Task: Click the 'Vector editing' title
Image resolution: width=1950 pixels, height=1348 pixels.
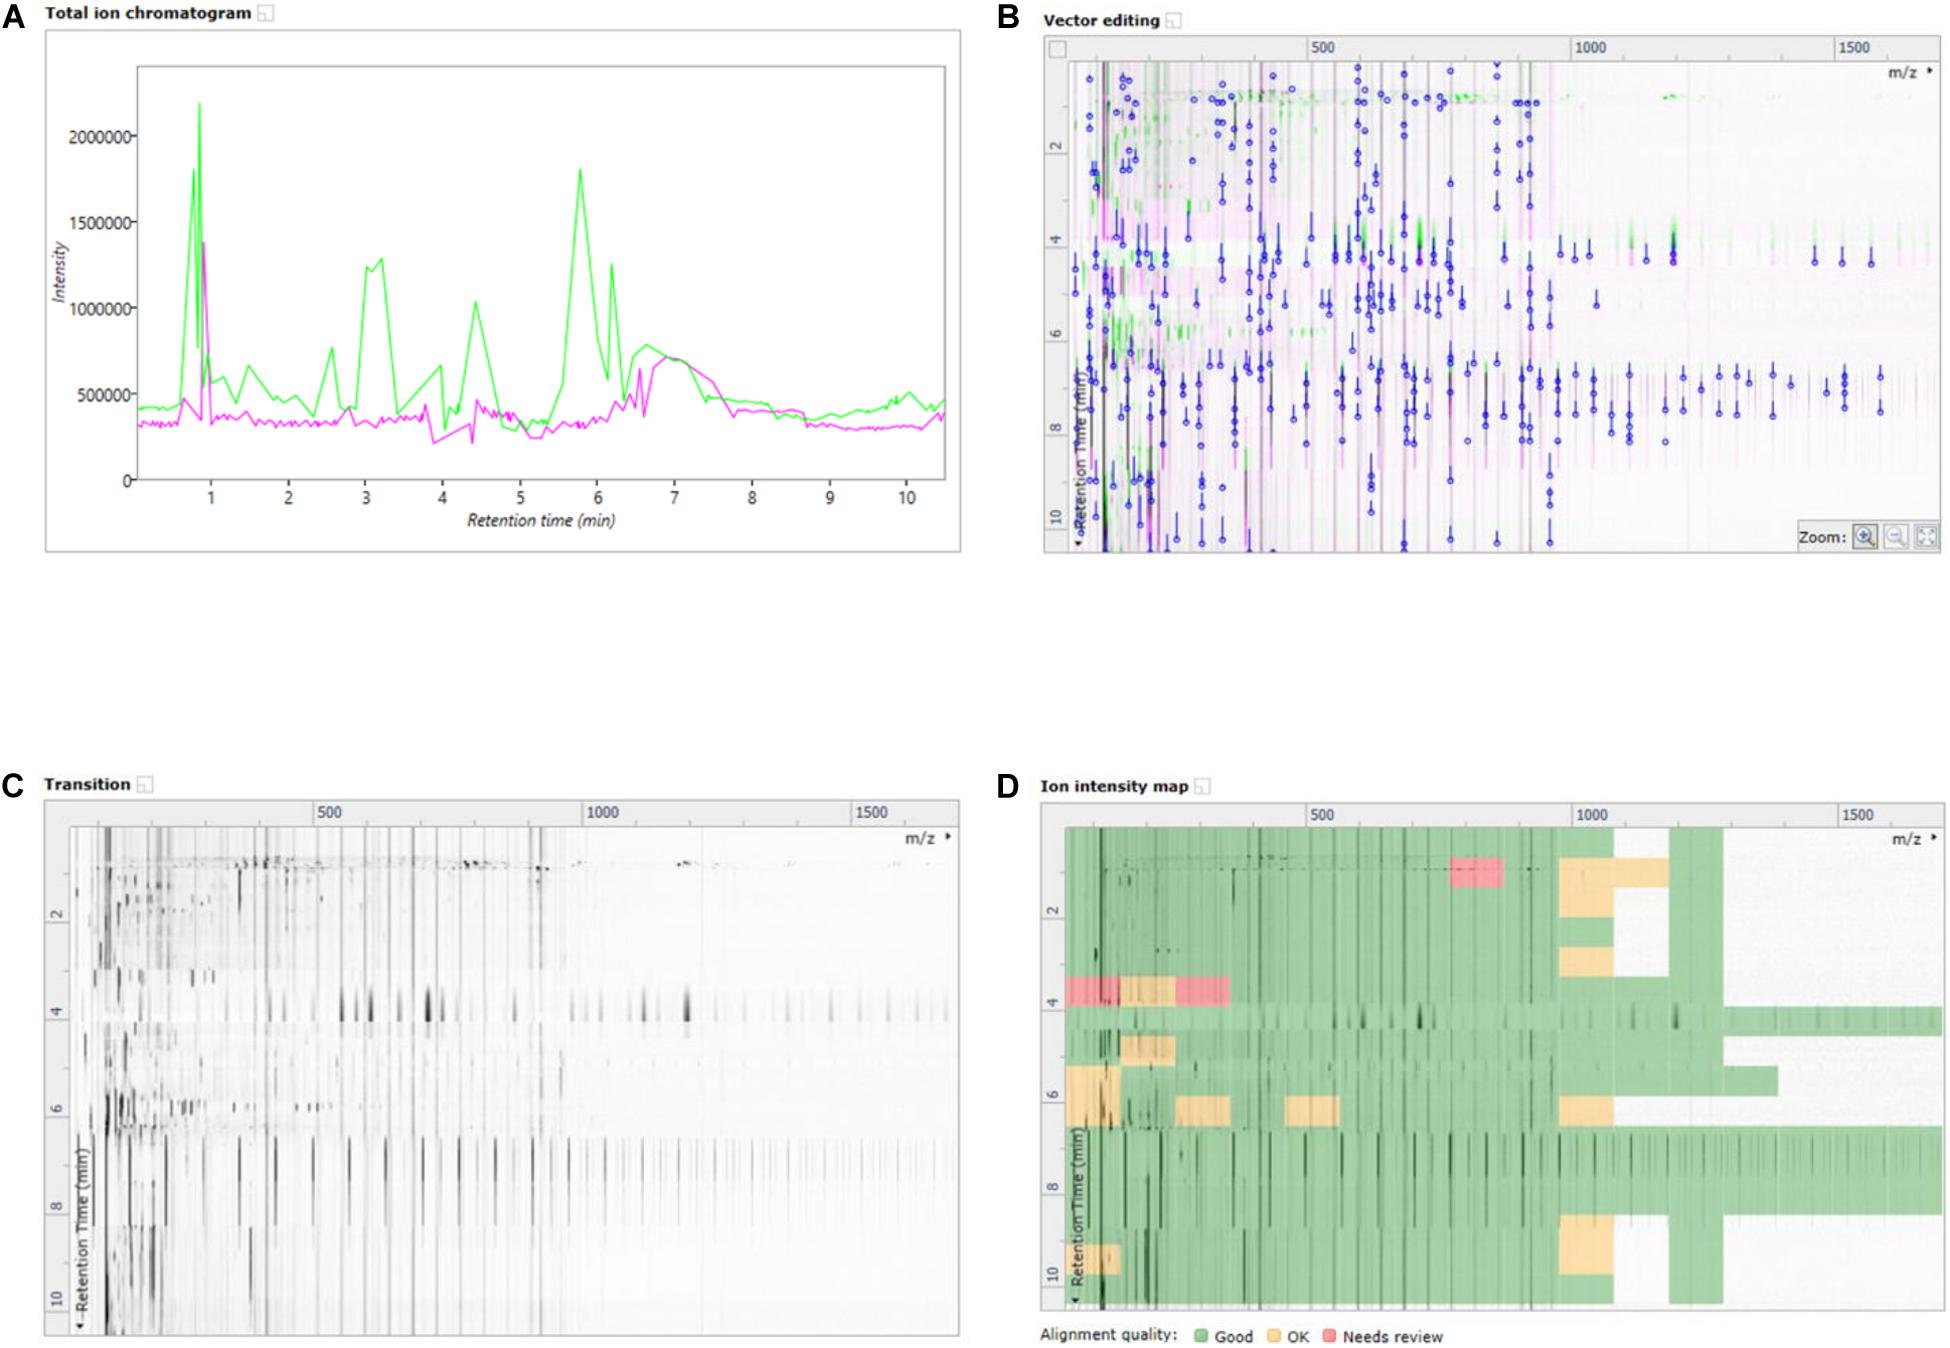Action: tap(1101, 20)
